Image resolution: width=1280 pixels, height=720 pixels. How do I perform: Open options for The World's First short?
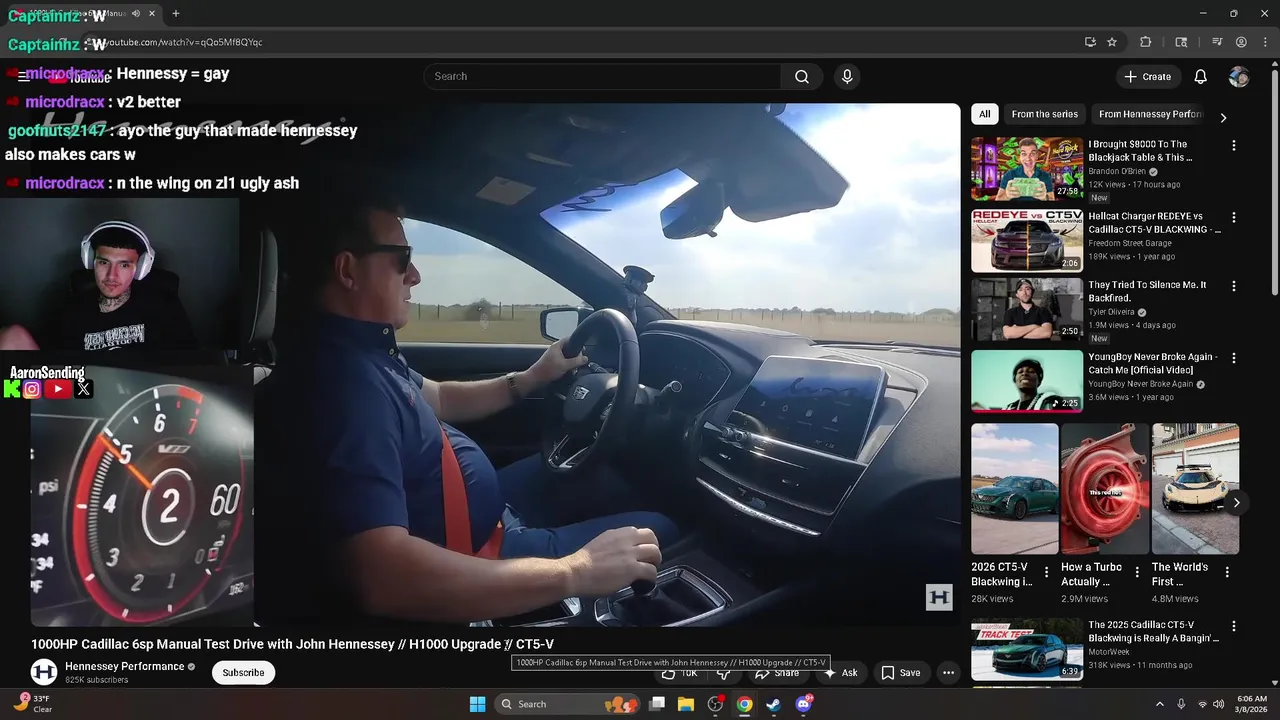pyautogui.click(x=1227, y=573)
